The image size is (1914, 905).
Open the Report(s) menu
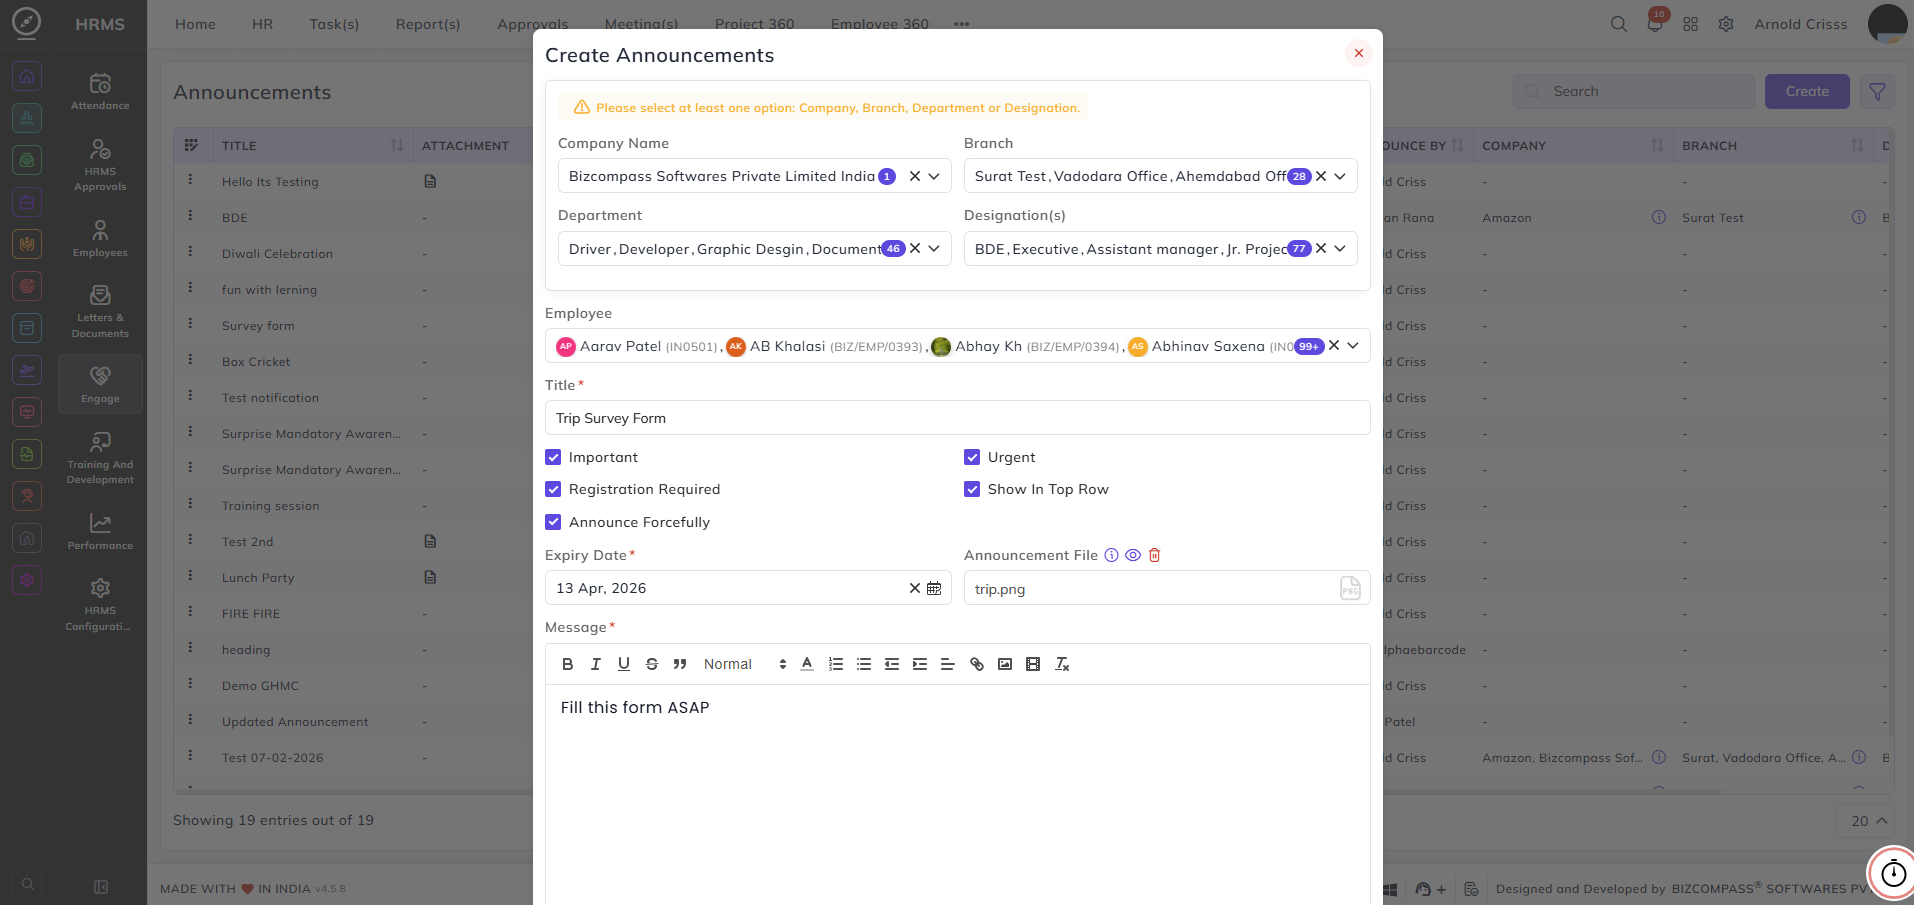[428, 24]
